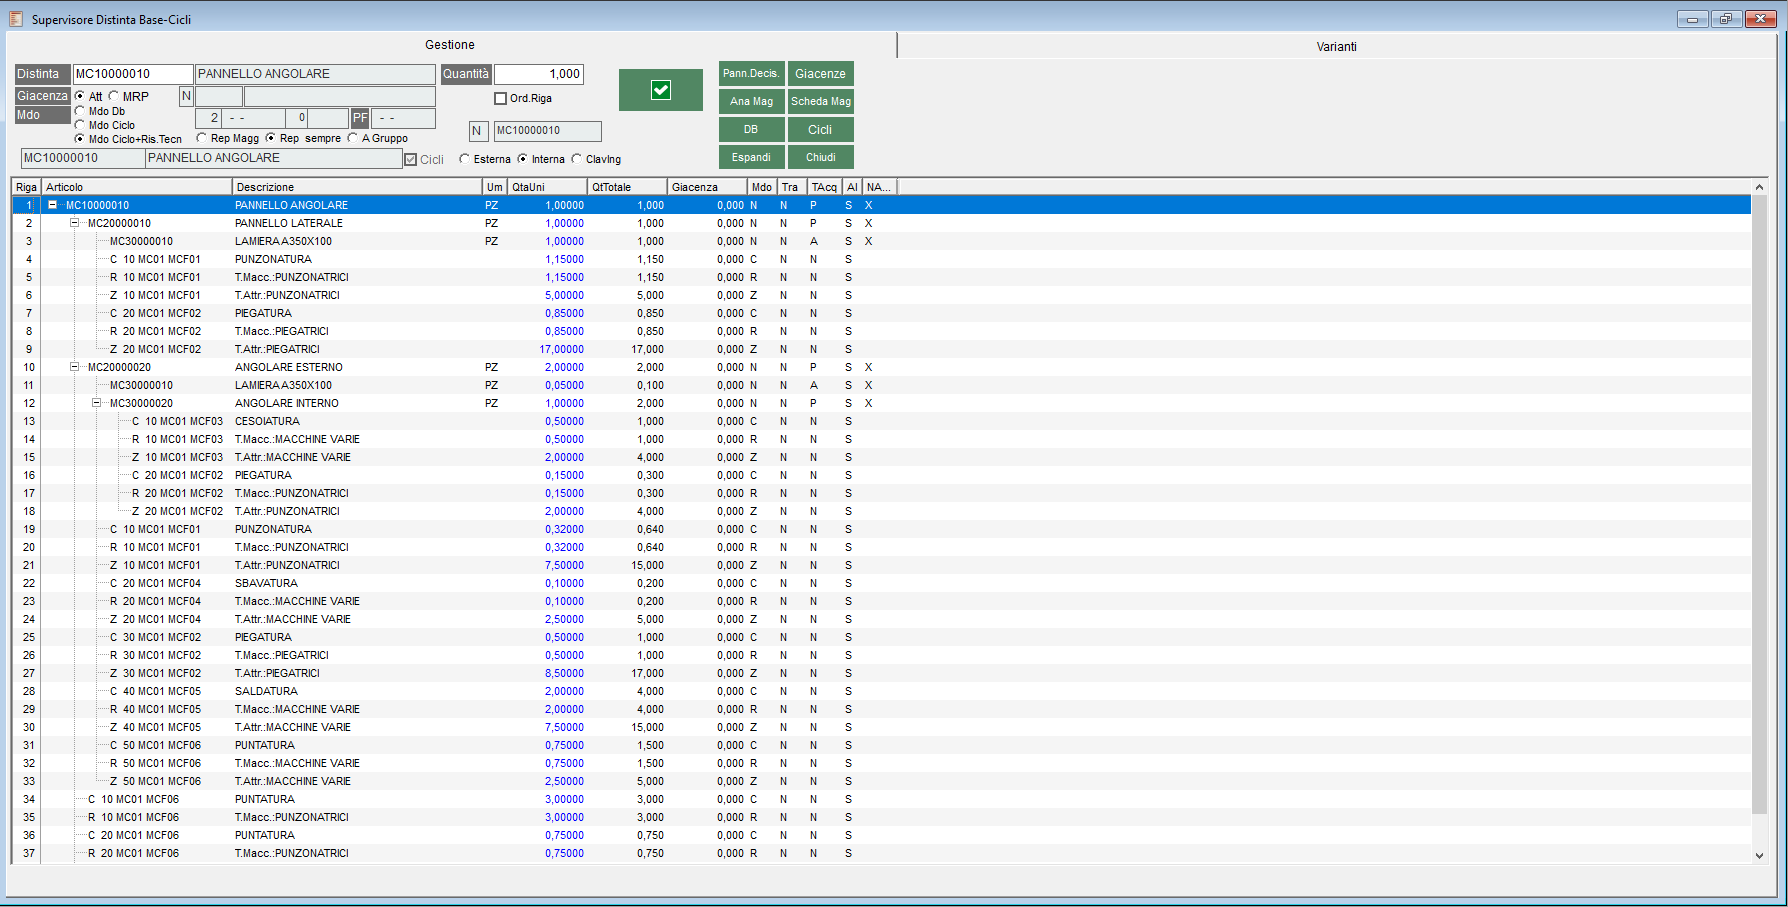Click the Quantità input field

(539, 74)
